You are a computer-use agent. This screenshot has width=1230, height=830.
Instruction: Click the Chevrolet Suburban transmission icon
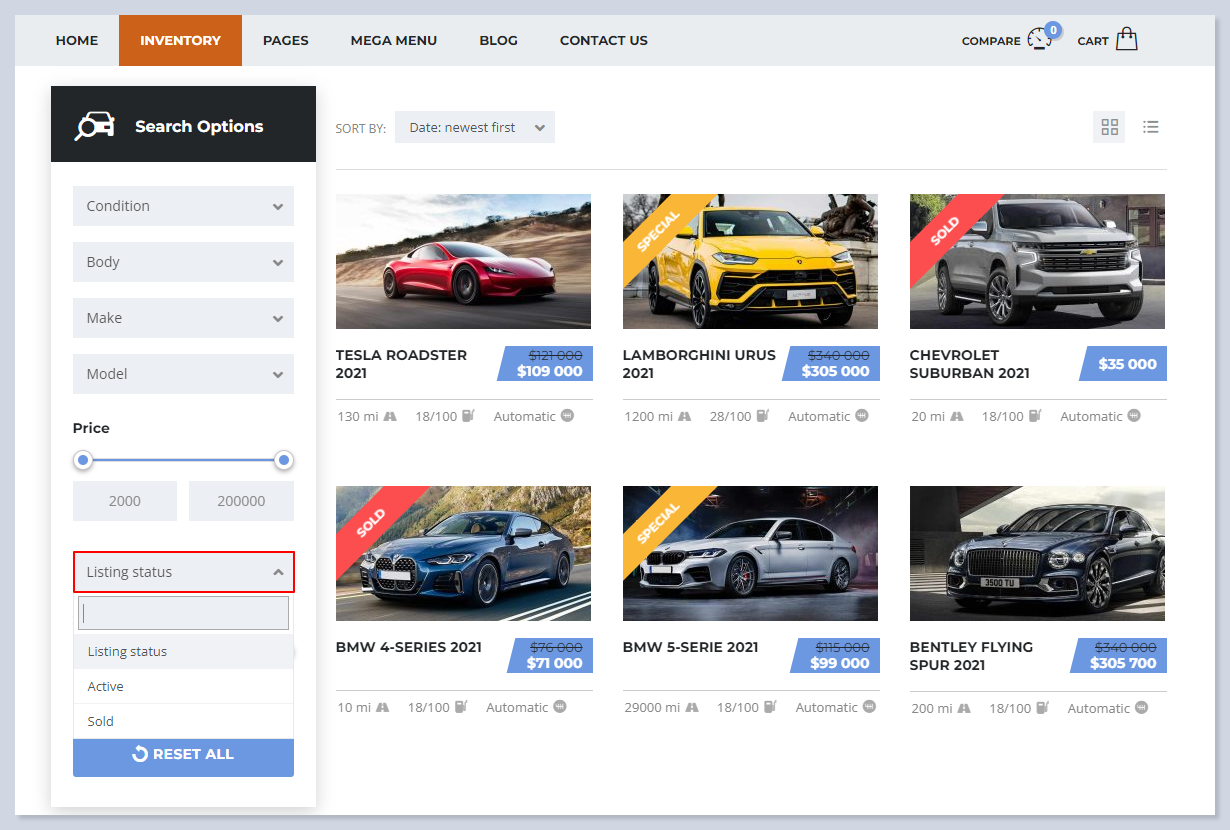pos(1134,416)
